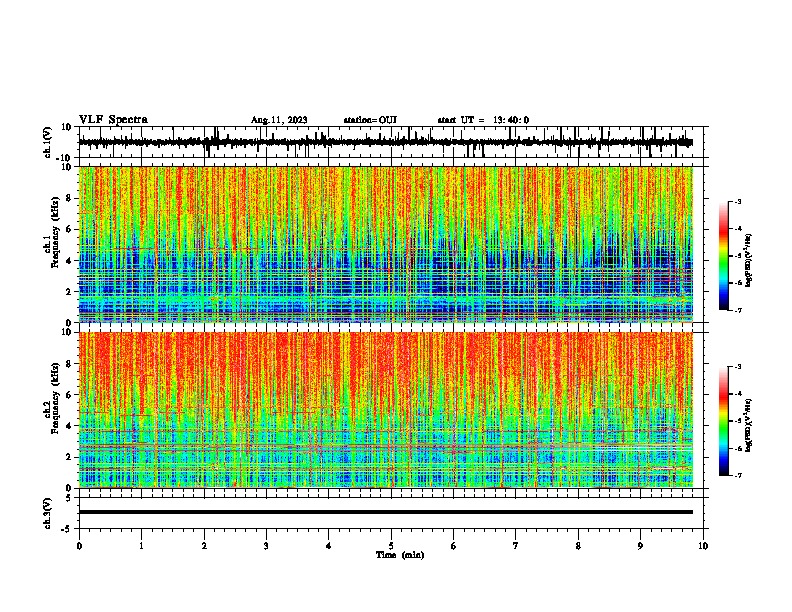Click the time axis tick label 7
This screenshot has width=792, height=612.
[516, 546]
